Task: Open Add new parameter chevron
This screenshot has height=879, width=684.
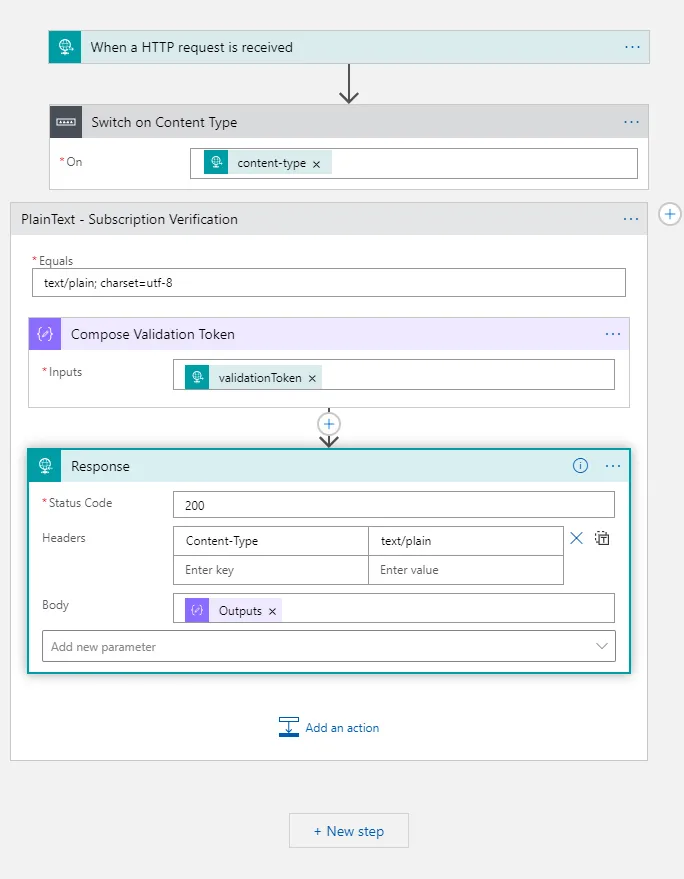Action: coord(602,646)
